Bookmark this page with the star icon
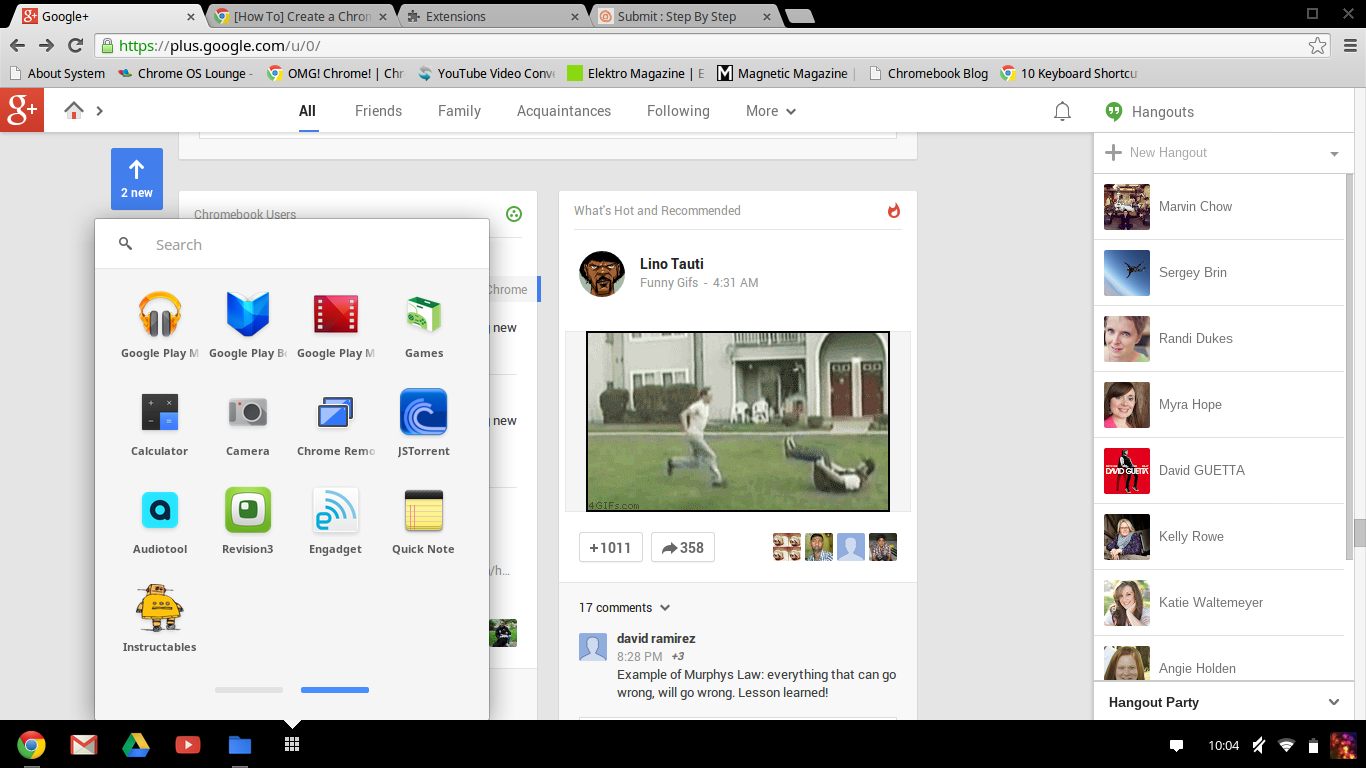The width and height of the screenshot is (1366, 768). pos(1320,45)
